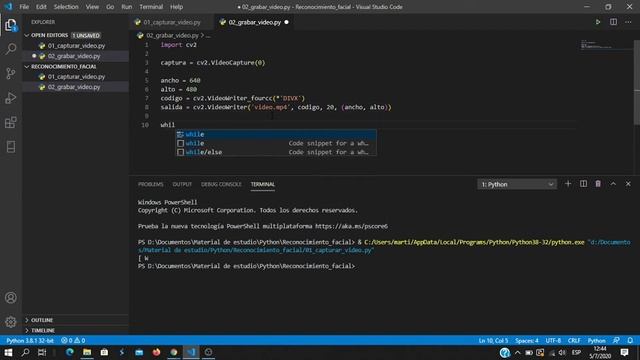Click the editor minimap
640x360 pixels.
(606, 44)
